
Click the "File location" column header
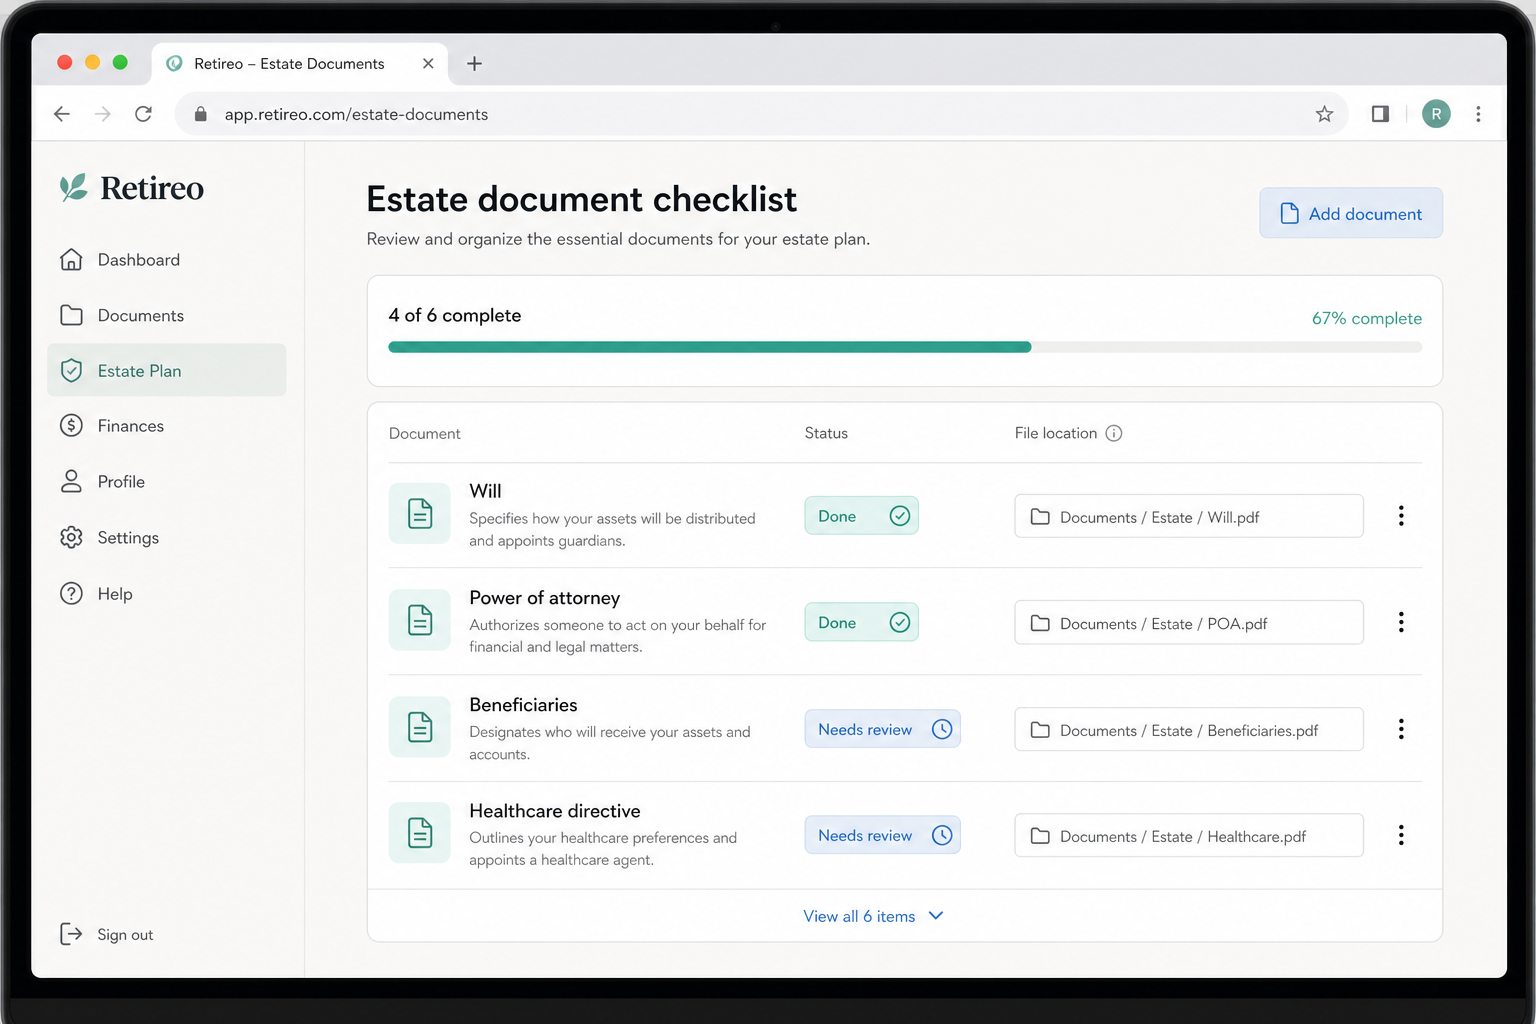click(x=1055, y=433)
